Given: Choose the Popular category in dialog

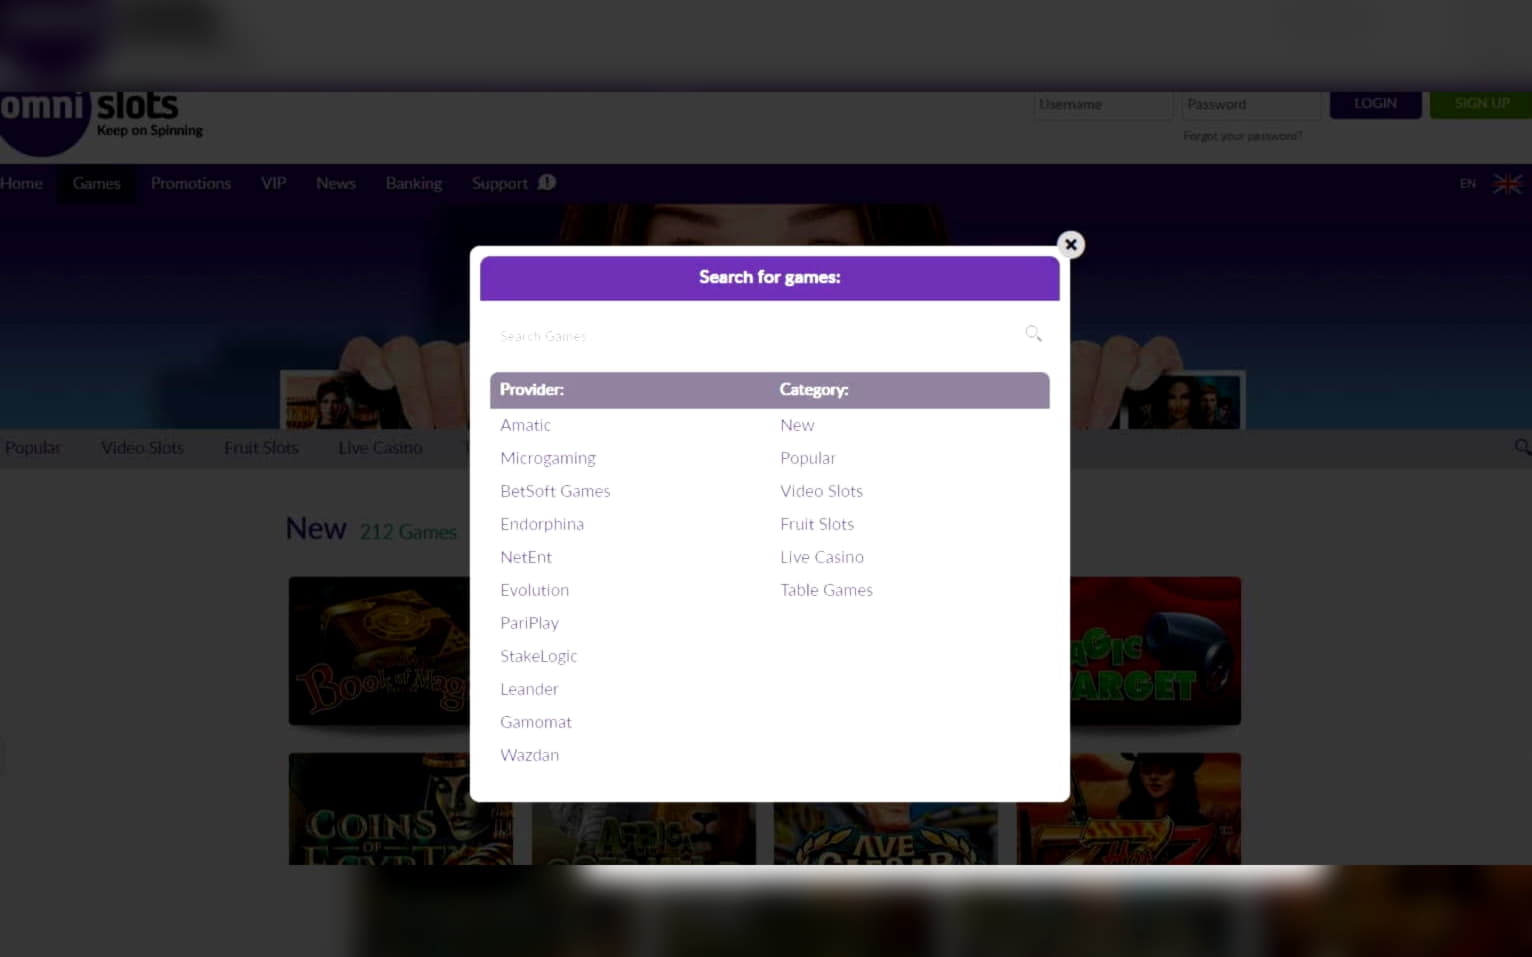Looking at the screenshot, I should point(807,458).
